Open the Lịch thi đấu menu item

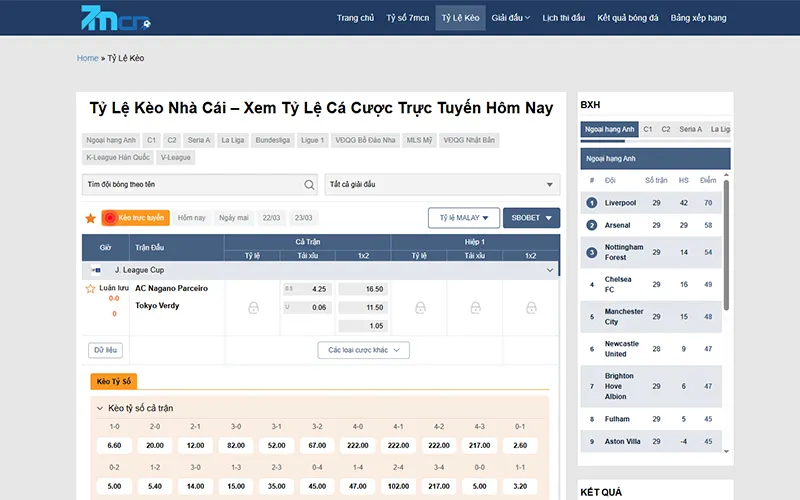click(563, 18)
